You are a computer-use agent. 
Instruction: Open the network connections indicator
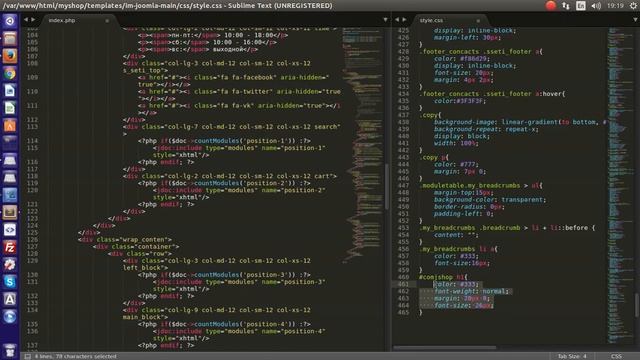coord(566,6)
